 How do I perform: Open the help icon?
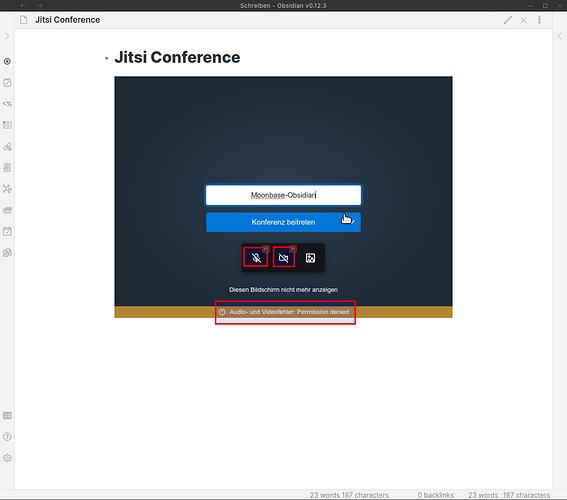coord(7,437)
